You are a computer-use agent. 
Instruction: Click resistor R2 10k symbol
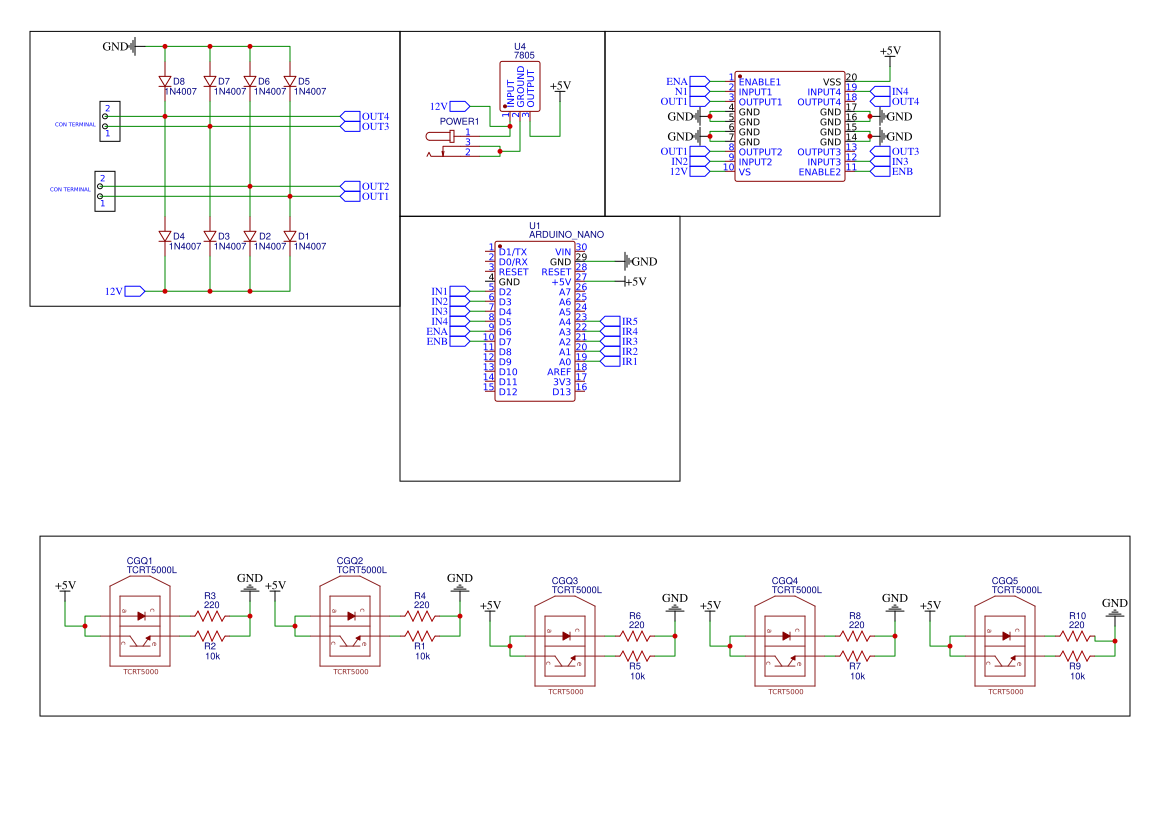210,636
